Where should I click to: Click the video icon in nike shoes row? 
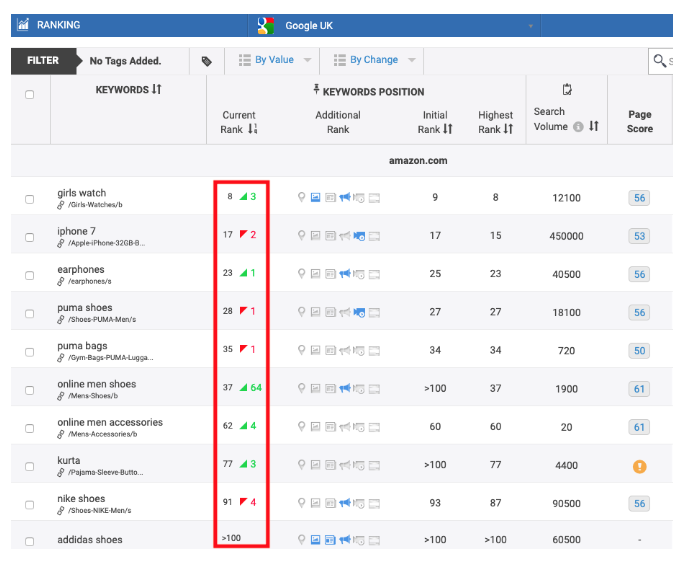(359, 503)
